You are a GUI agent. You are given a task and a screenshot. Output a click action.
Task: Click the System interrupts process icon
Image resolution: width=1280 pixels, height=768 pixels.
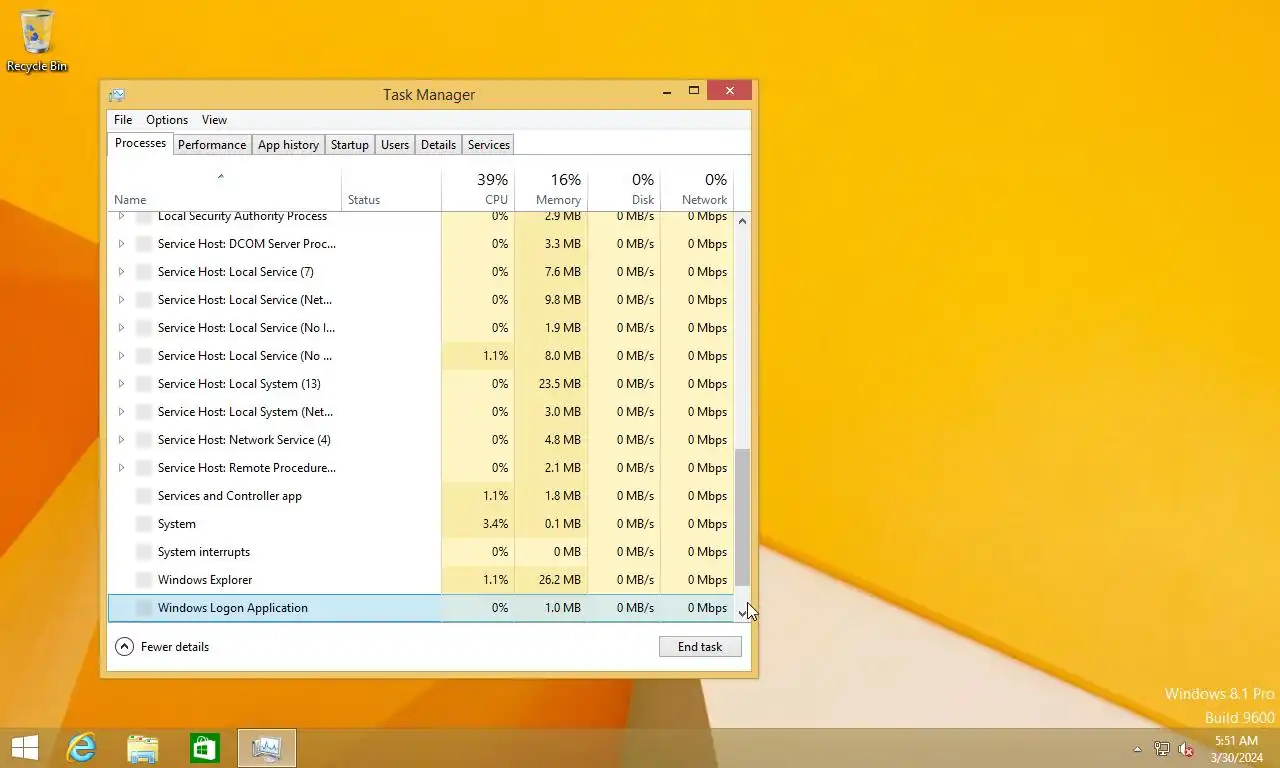pyautogui.click(x=144, y=552)
